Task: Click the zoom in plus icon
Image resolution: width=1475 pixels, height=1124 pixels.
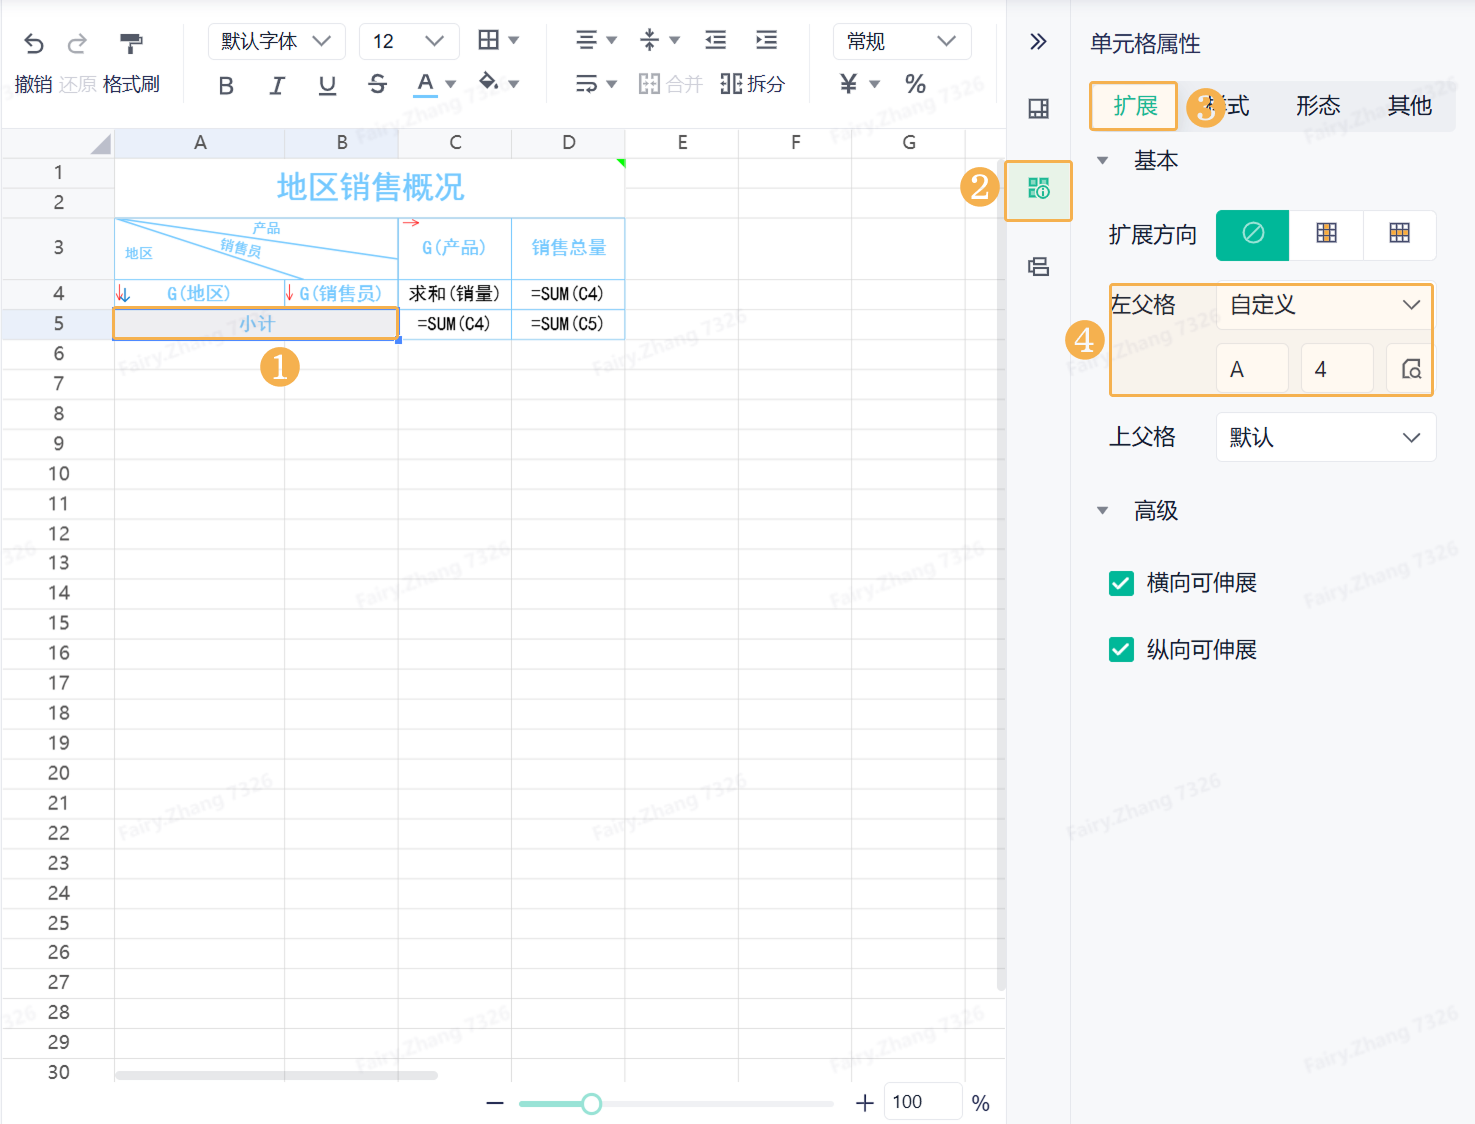Action: pyautogui.click(x=865, y=1103)
